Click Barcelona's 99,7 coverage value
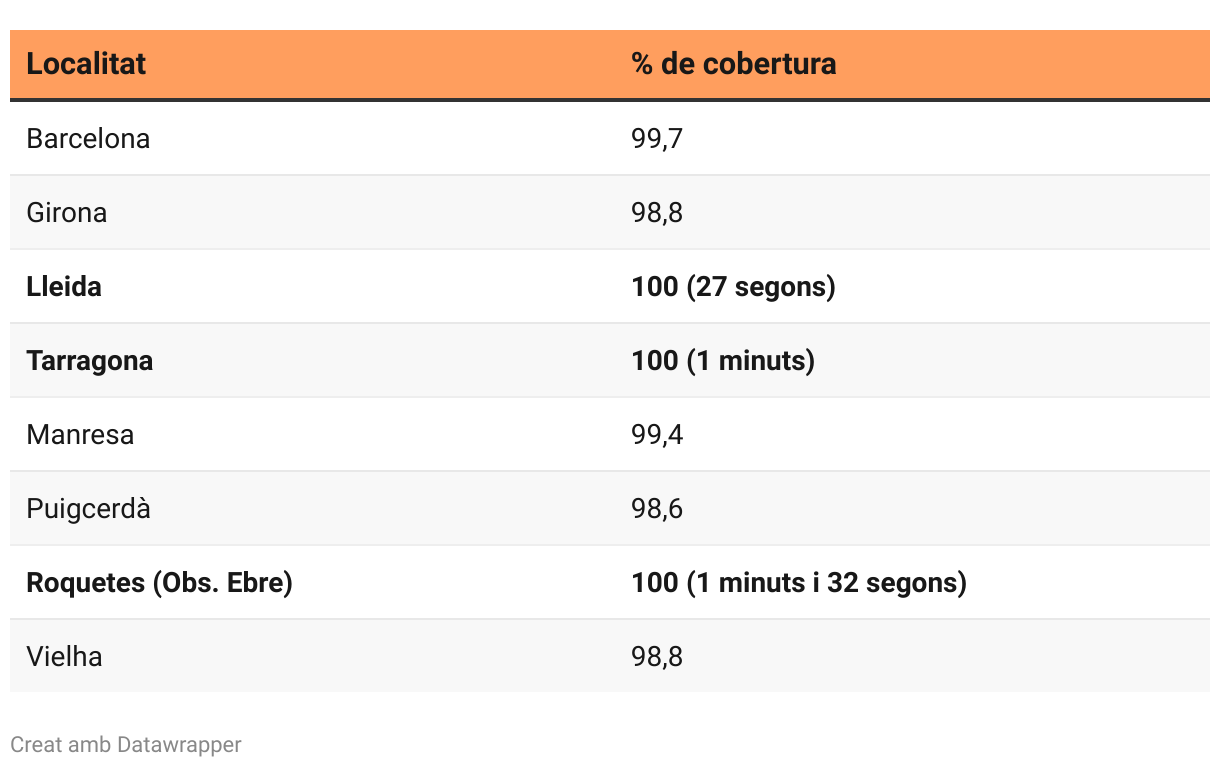 click(x=657, y=138)
